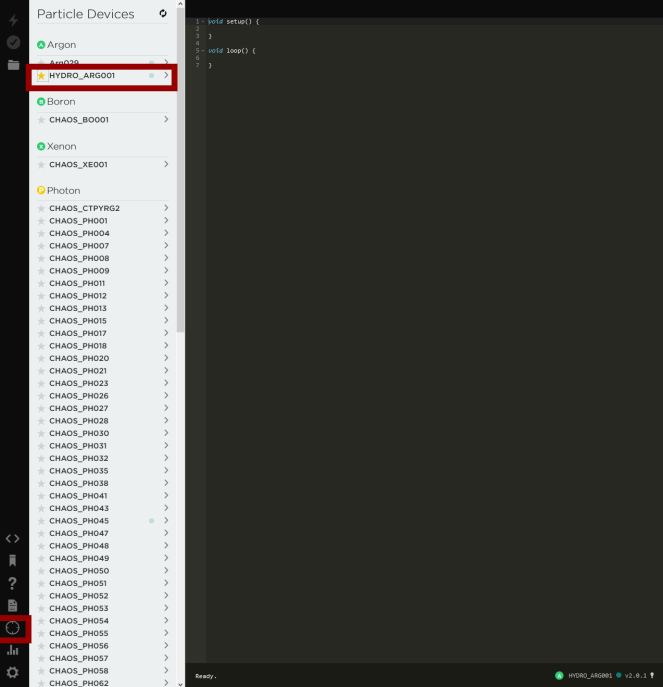Select the CHAOS_PH021 device name
The height and width of the screenshot is (687, 663).
coord(79,371)
